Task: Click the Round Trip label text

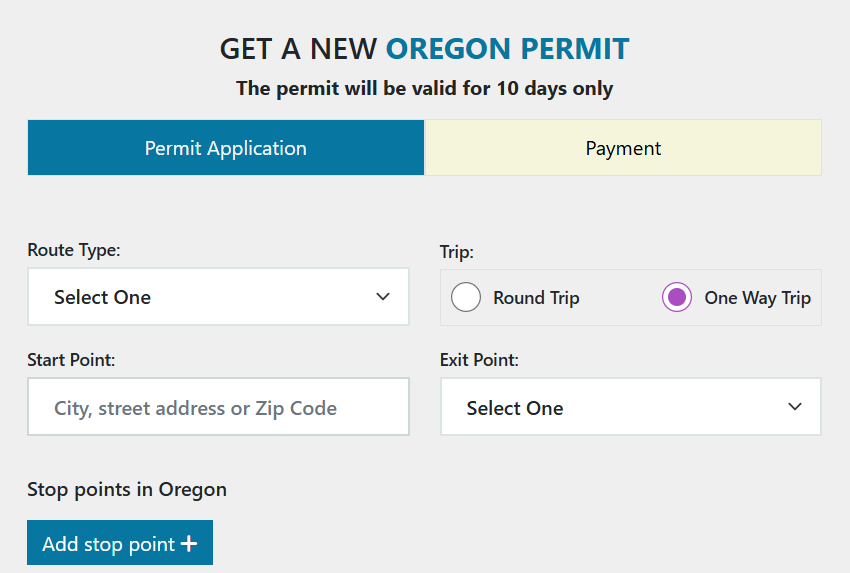Action: click(536, 298)
